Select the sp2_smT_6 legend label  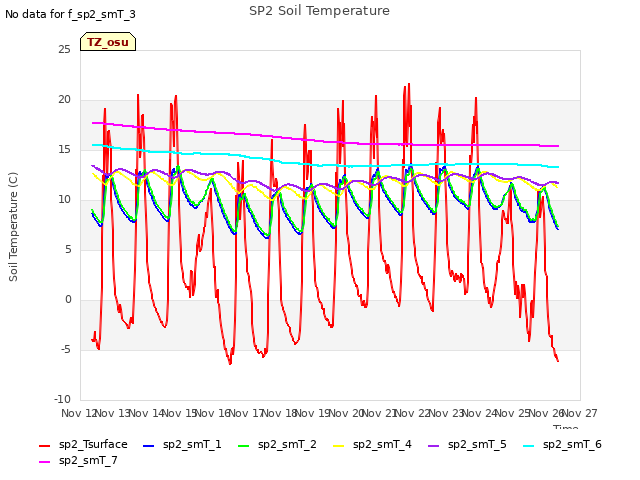[x=572, y=444]
